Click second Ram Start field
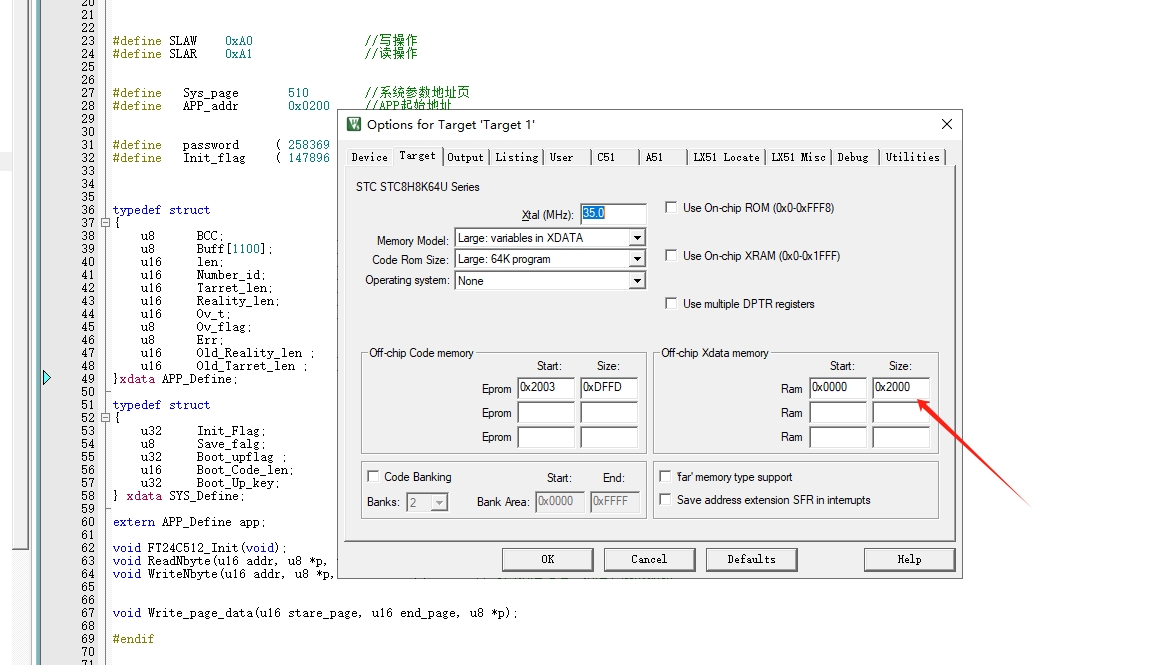Screen dimensions: 1162x665 [838, 413]
